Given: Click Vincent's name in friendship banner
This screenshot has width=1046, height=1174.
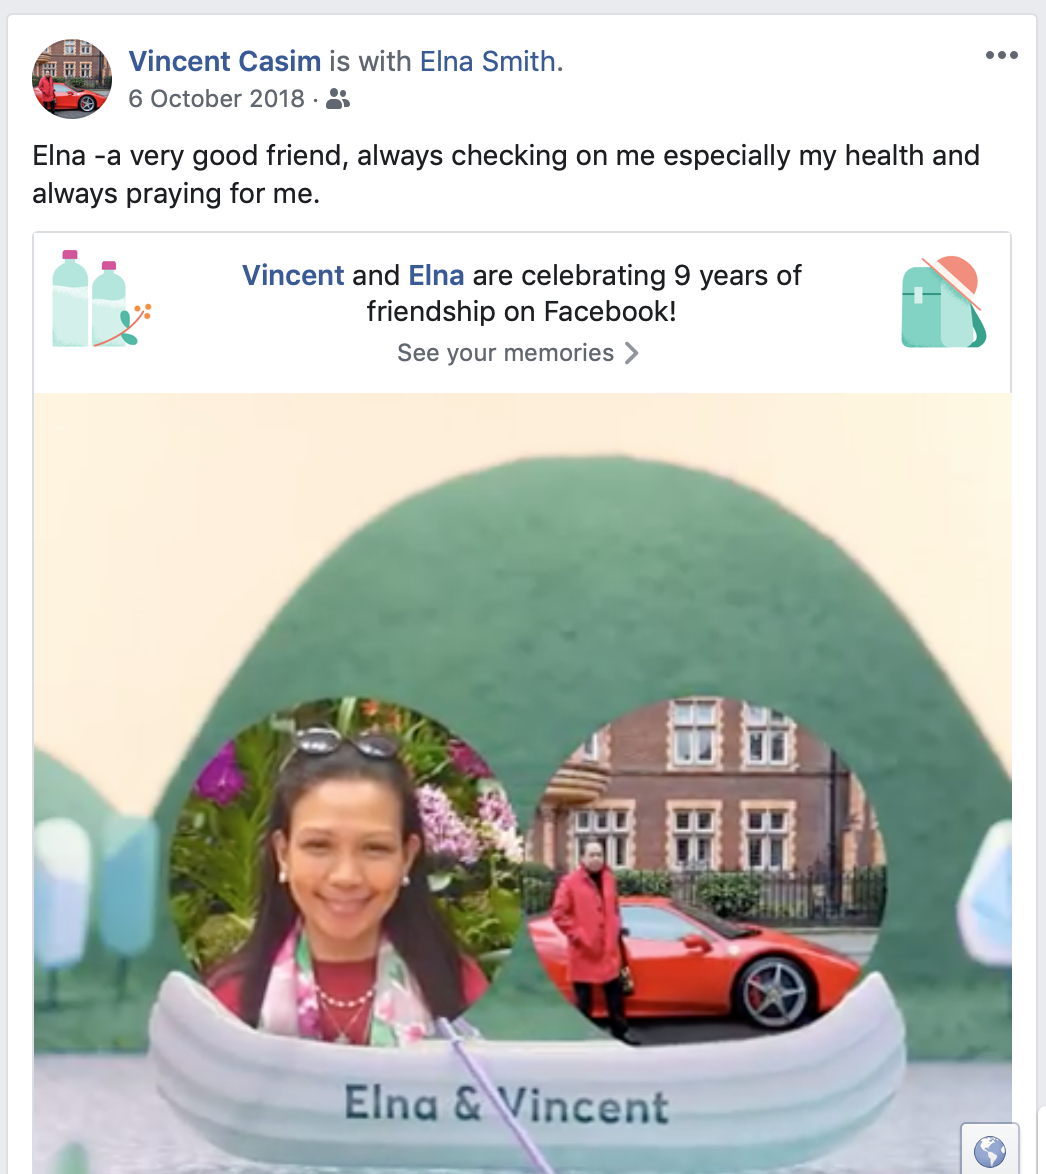Looking at the screenshot, I should coord(293,276).
